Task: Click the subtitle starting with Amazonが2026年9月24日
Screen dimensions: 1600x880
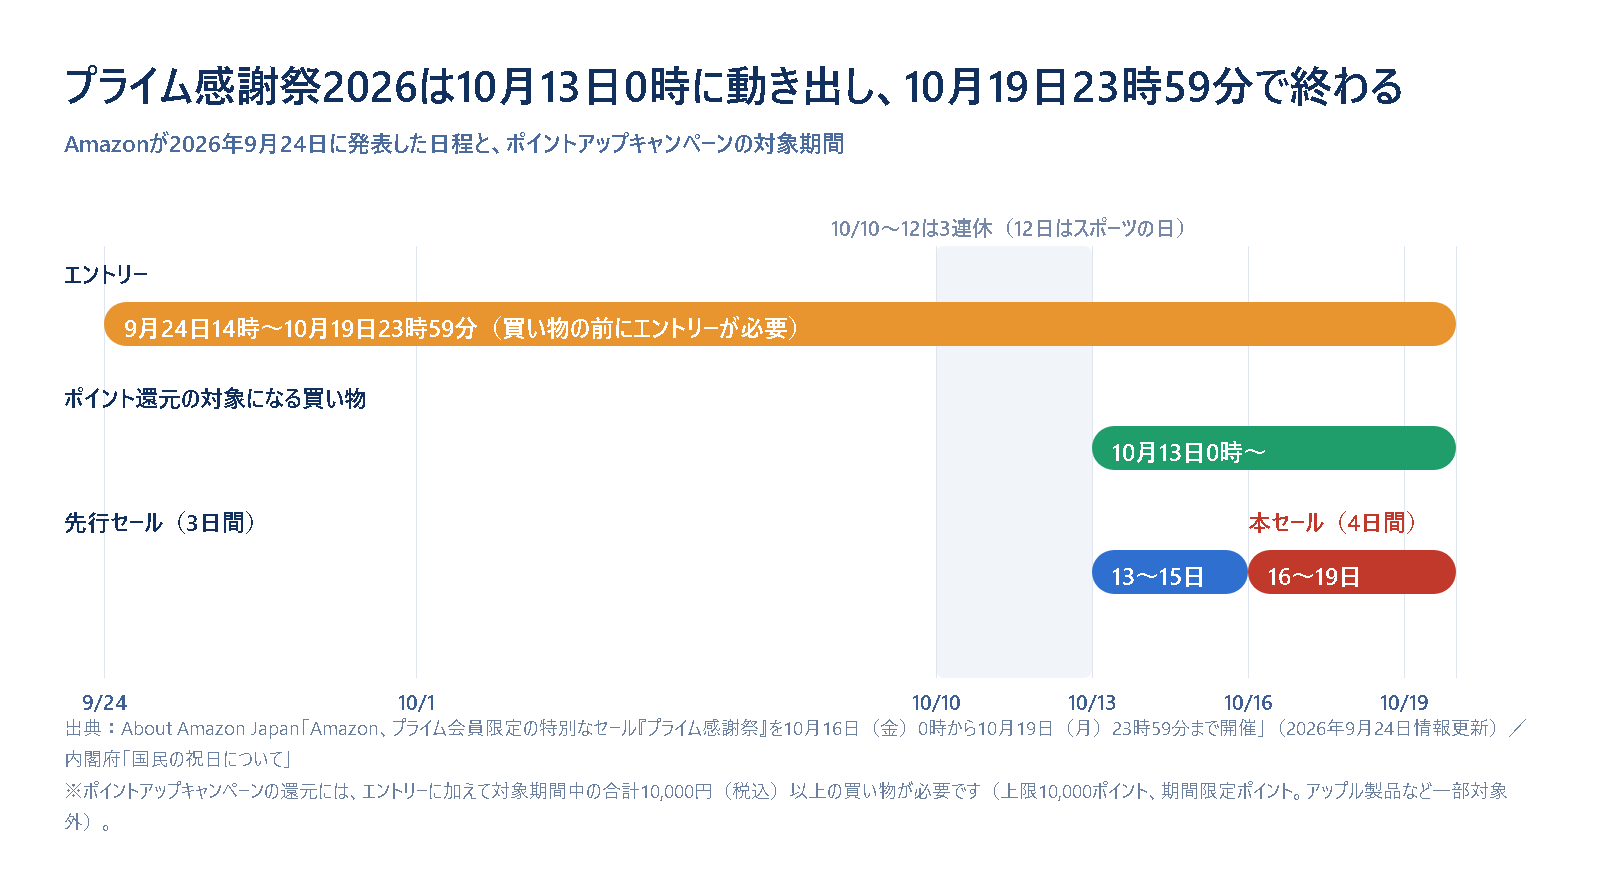Action: pos(454,144)
